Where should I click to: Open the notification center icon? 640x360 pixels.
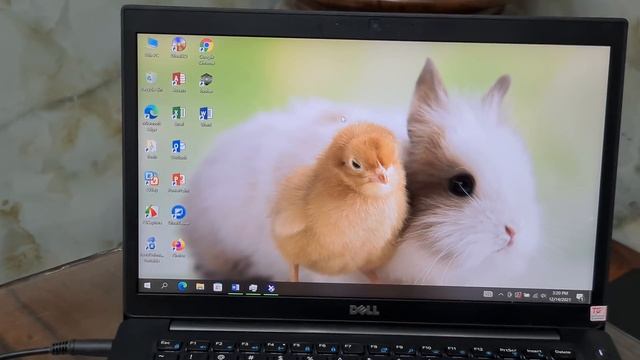(580, 297)
